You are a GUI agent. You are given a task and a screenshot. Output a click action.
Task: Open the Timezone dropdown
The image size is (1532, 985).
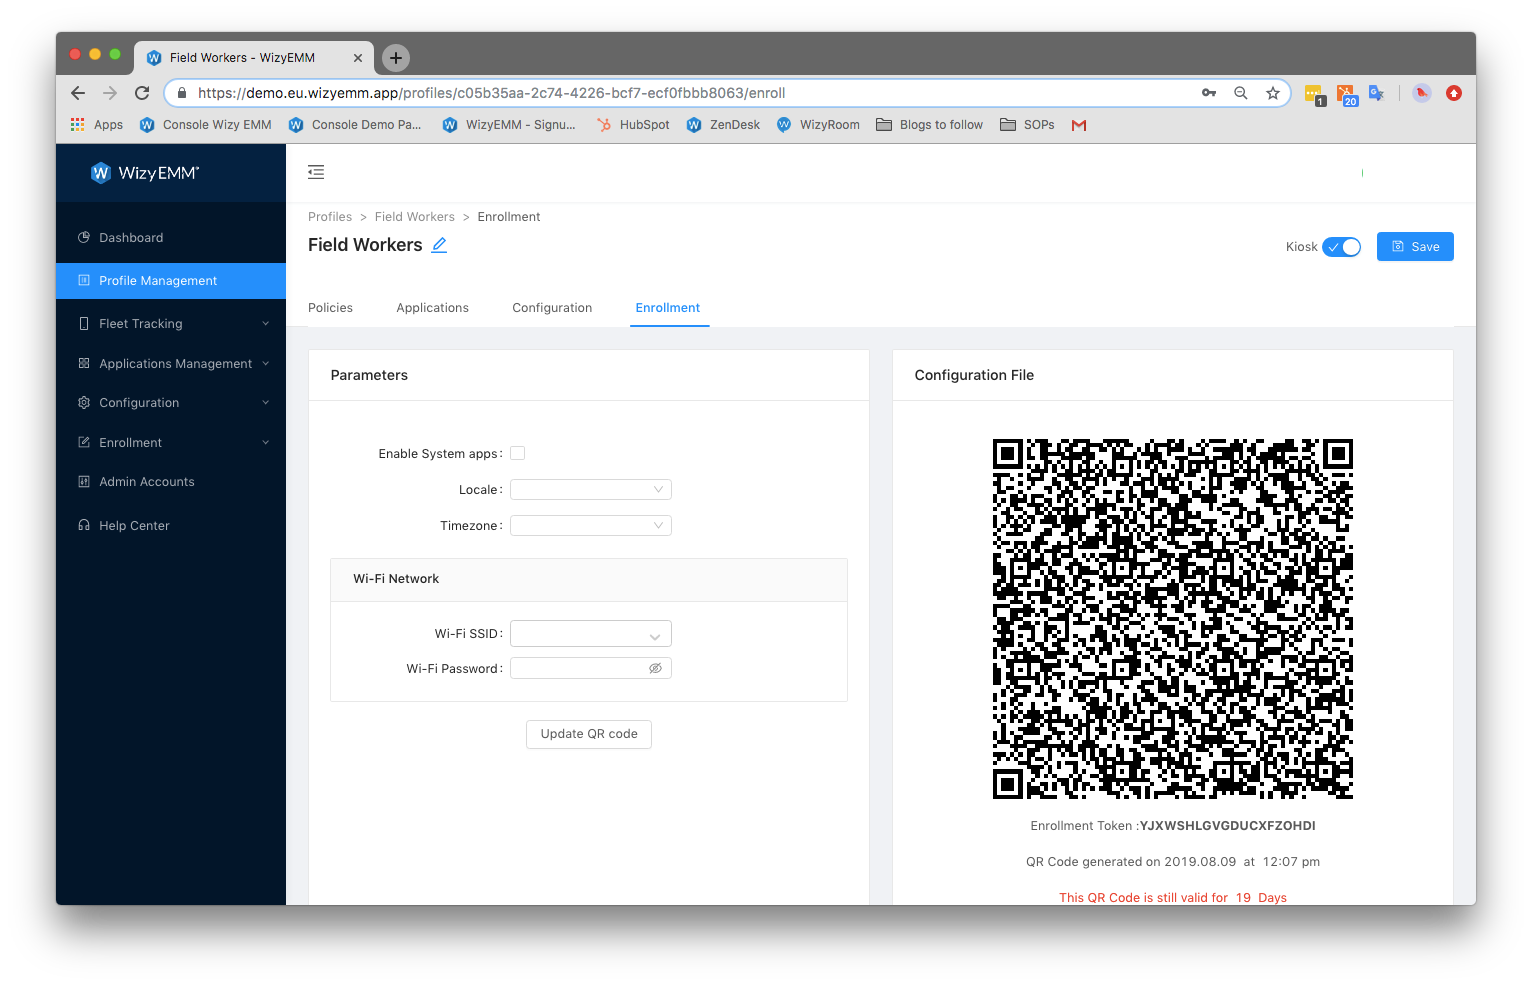[591, 525]
